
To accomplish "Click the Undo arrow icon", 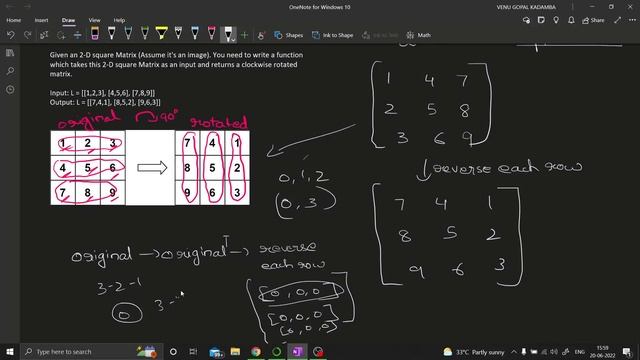I will point(11,35).
